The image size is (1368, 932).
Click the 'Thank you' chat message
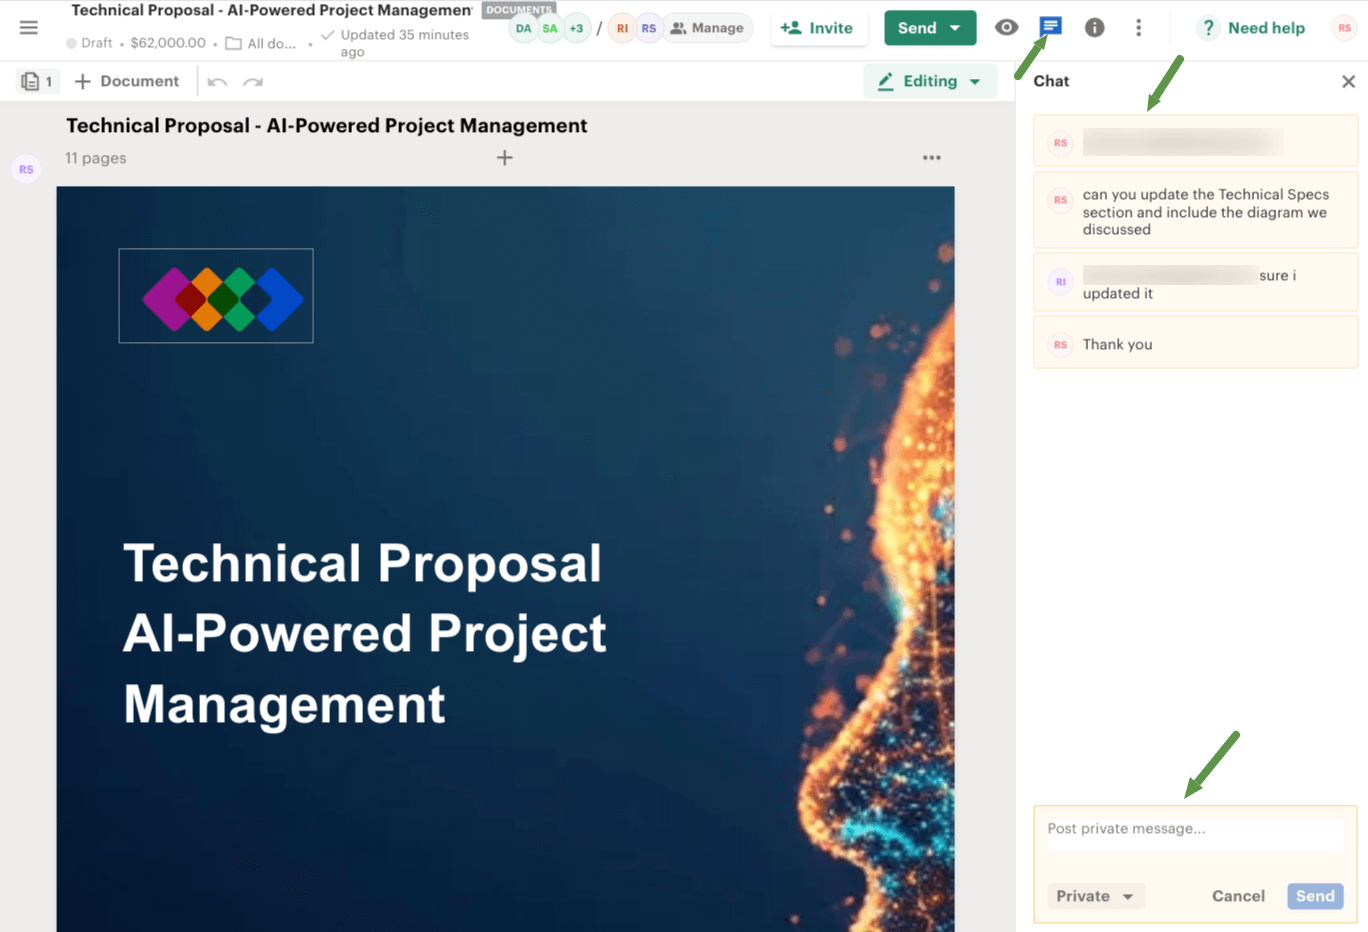click(1195, 344)
